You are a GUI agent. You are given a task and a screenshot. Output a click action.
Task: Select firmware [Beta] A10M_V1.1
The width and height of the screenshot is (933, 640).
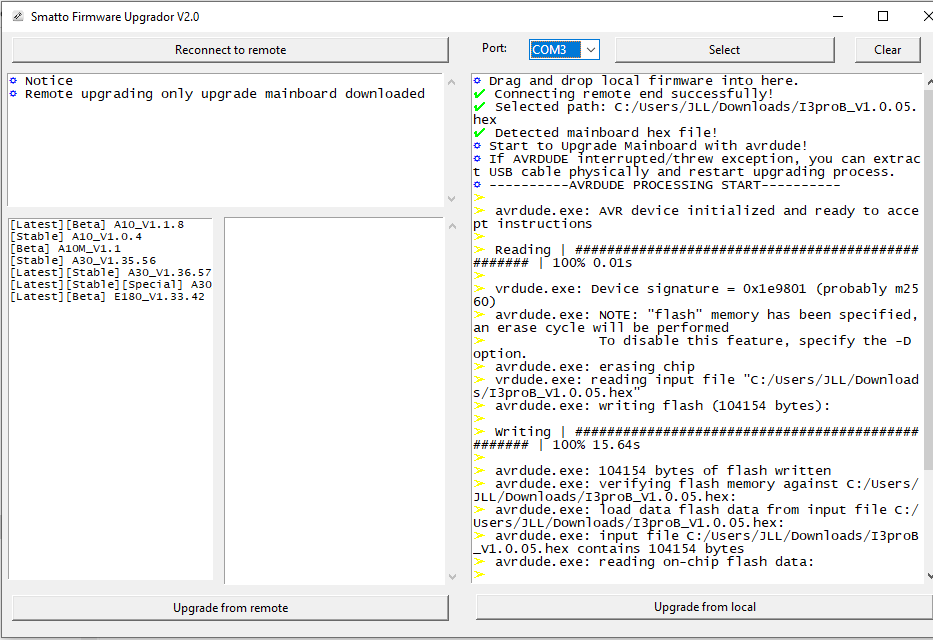[x=65, y=248]
